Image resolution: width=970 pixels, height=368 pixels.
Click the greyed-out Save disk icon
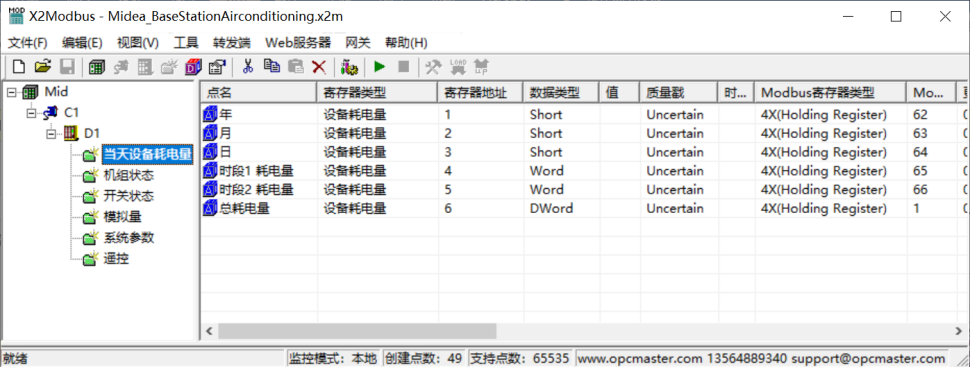[x=66, y=66]
